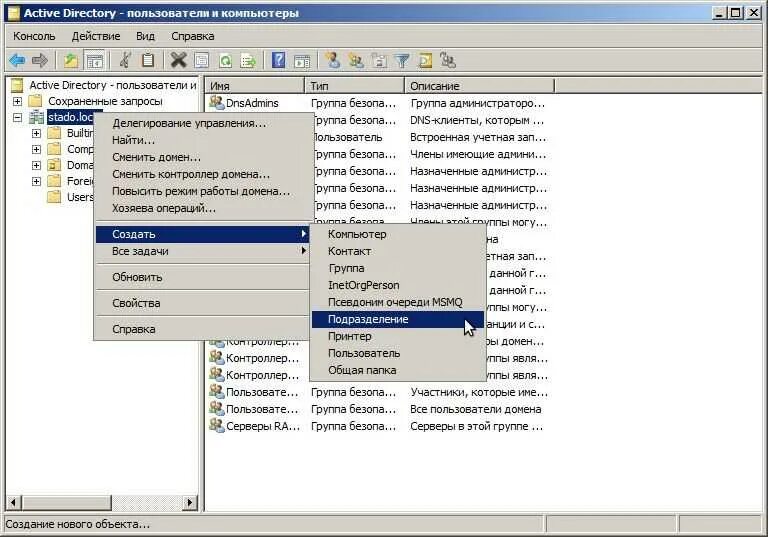768x537 pixels.
Task: Click Свойства in the context menu
Action: (x=202, y=303)
